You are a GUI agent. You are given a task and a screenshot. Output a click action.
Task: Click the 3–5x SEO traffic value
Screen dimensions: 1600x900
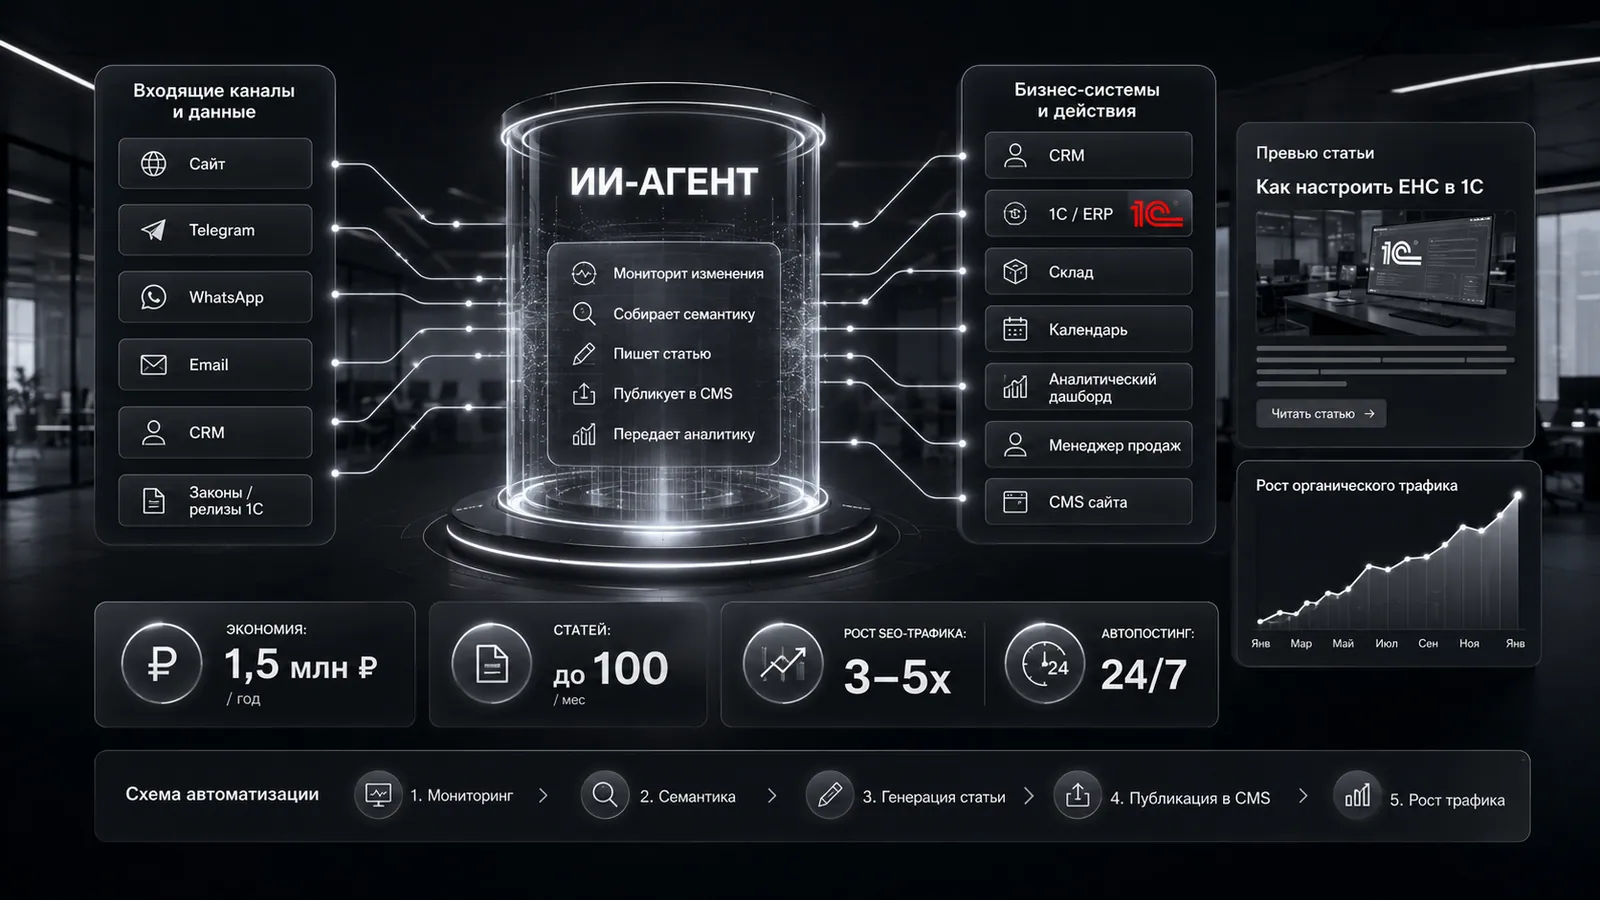pyautogui.click(x=897, y=677)
